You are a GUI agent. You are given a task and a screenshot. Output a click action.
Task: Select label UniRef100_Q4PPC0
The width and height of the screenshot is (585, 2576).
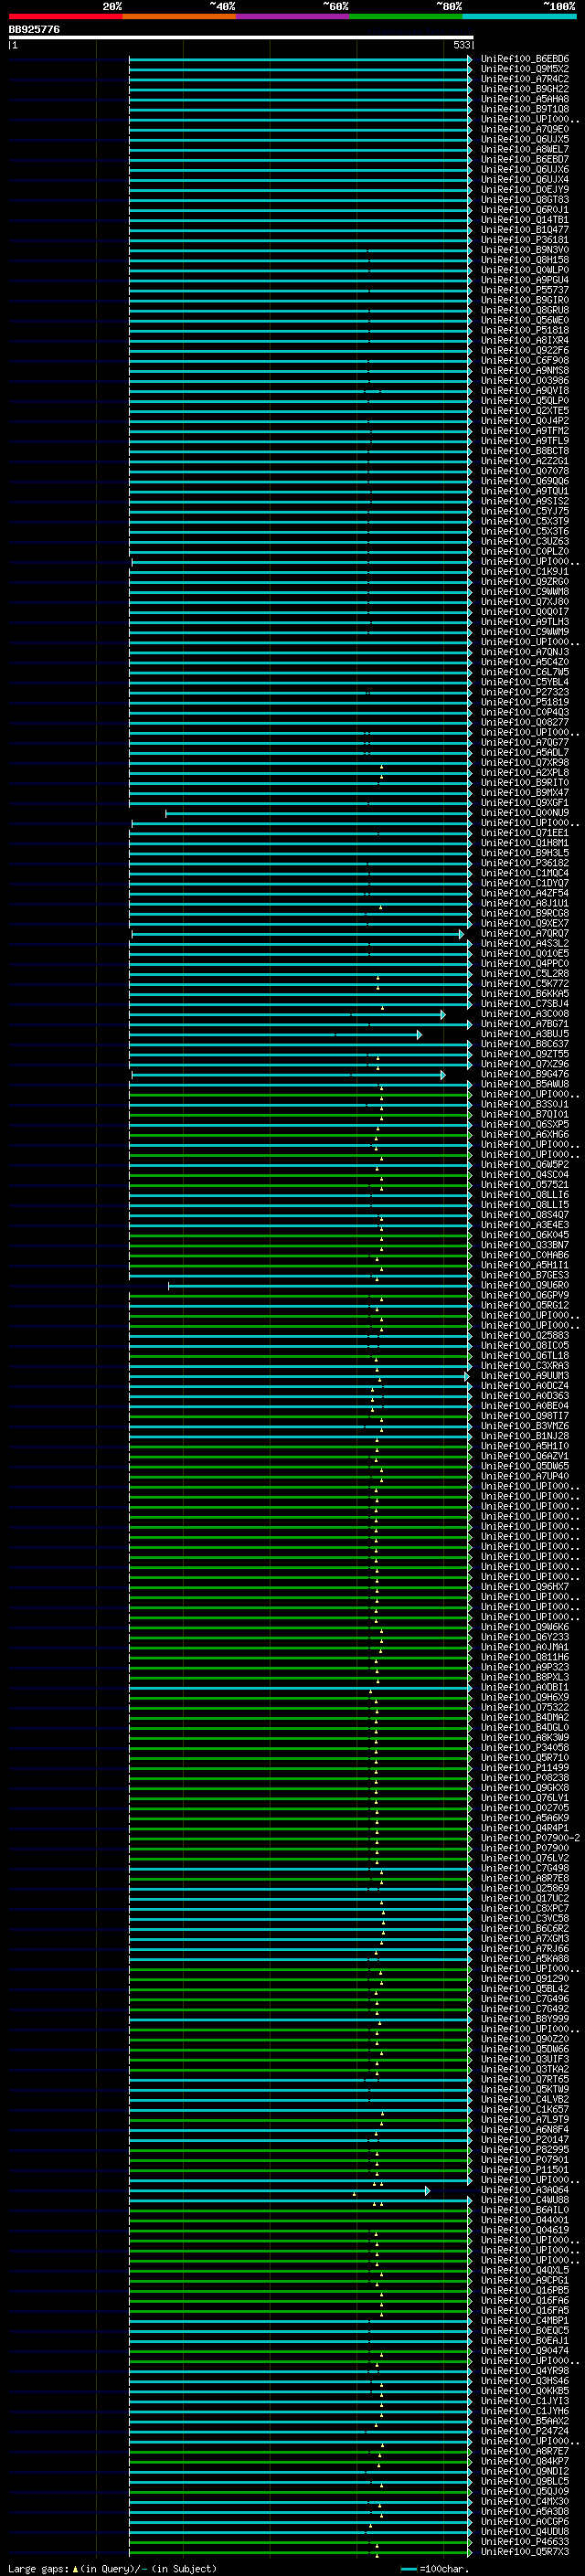click(525, 964)
